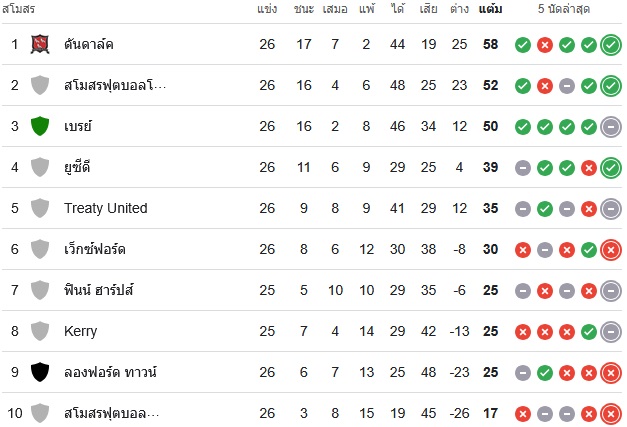627x427 pixels.
Task: Open the Kerry team link
Action: point(80,331)
